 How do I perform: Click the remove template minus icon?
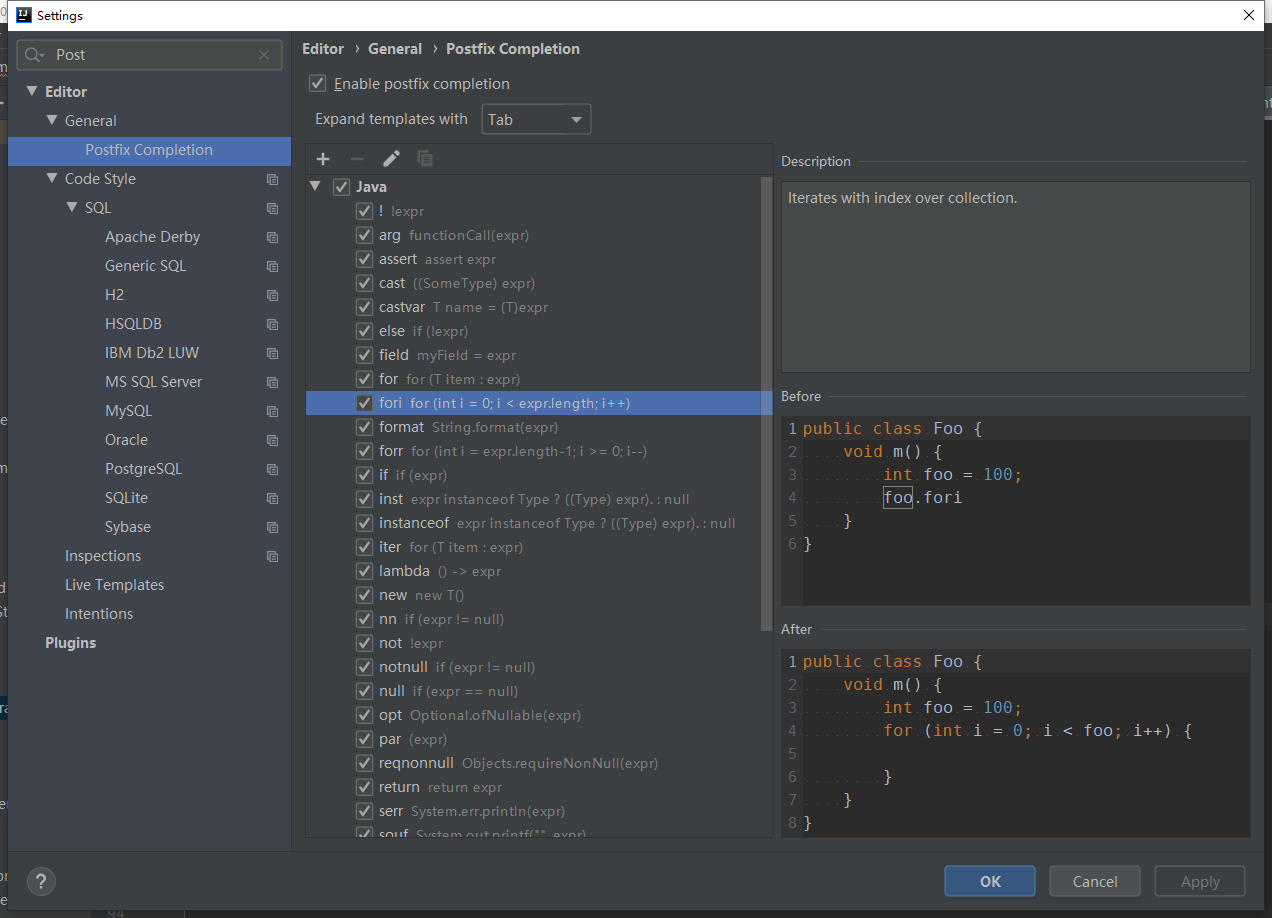[357, 159]
